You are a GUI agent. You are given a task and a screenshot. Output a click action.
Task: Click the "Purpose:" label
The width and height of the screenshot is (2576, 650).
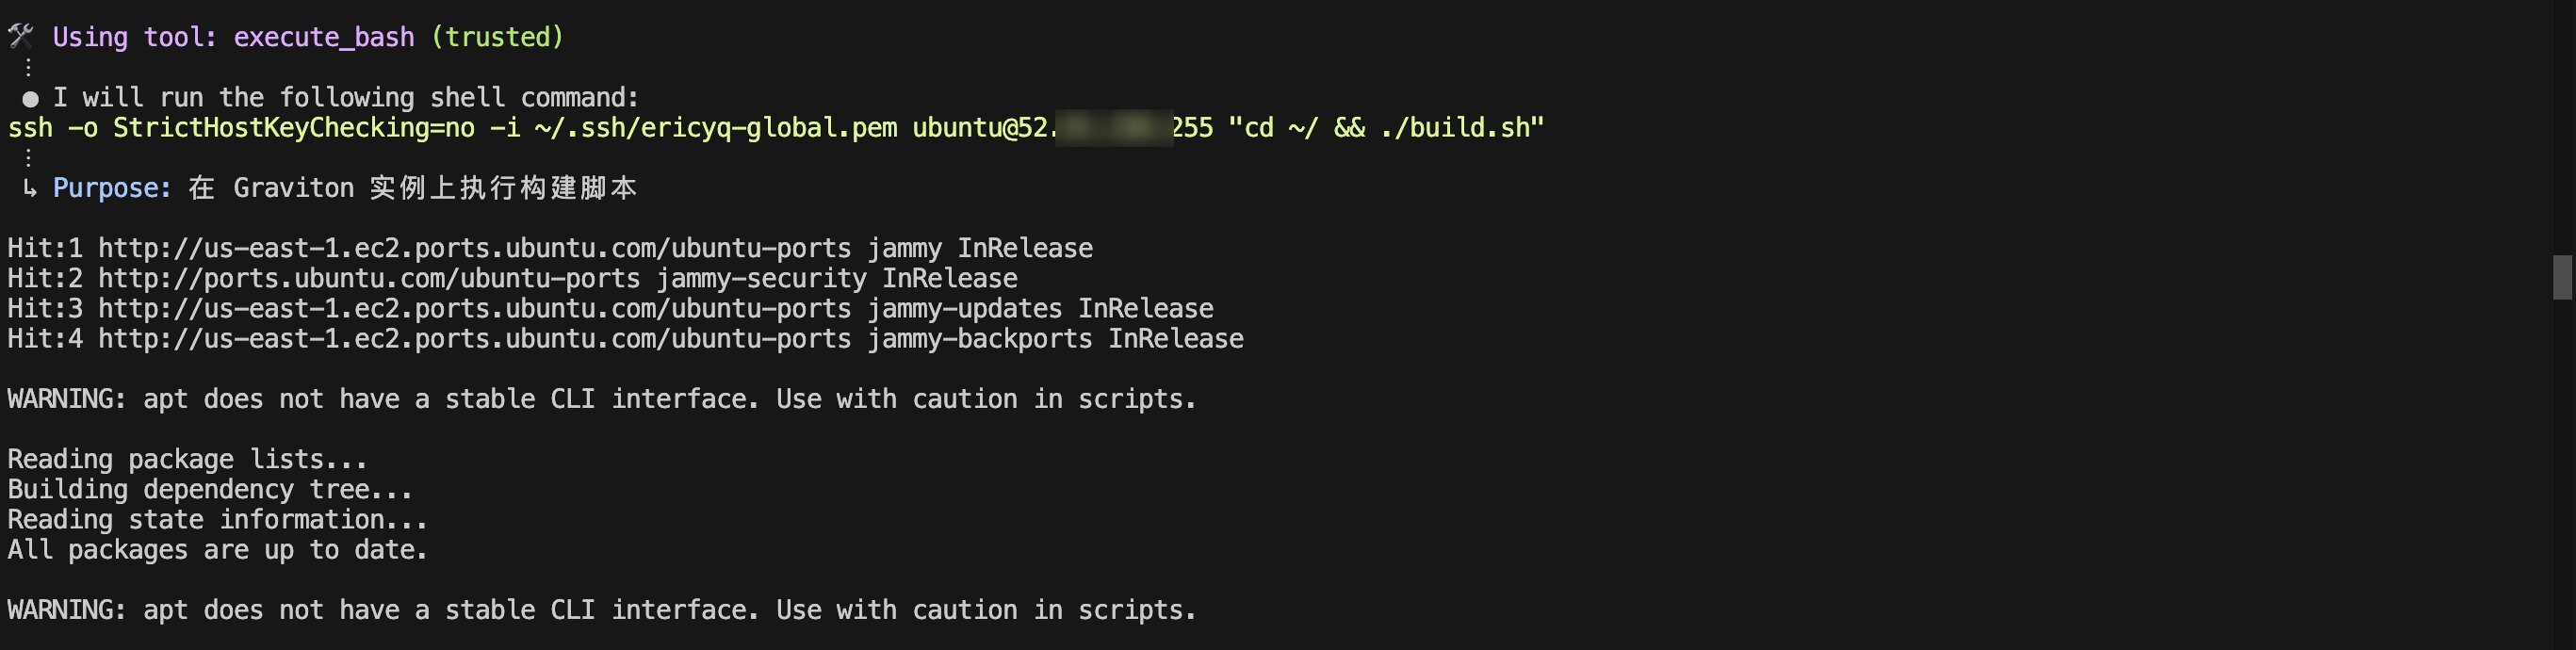112,188
